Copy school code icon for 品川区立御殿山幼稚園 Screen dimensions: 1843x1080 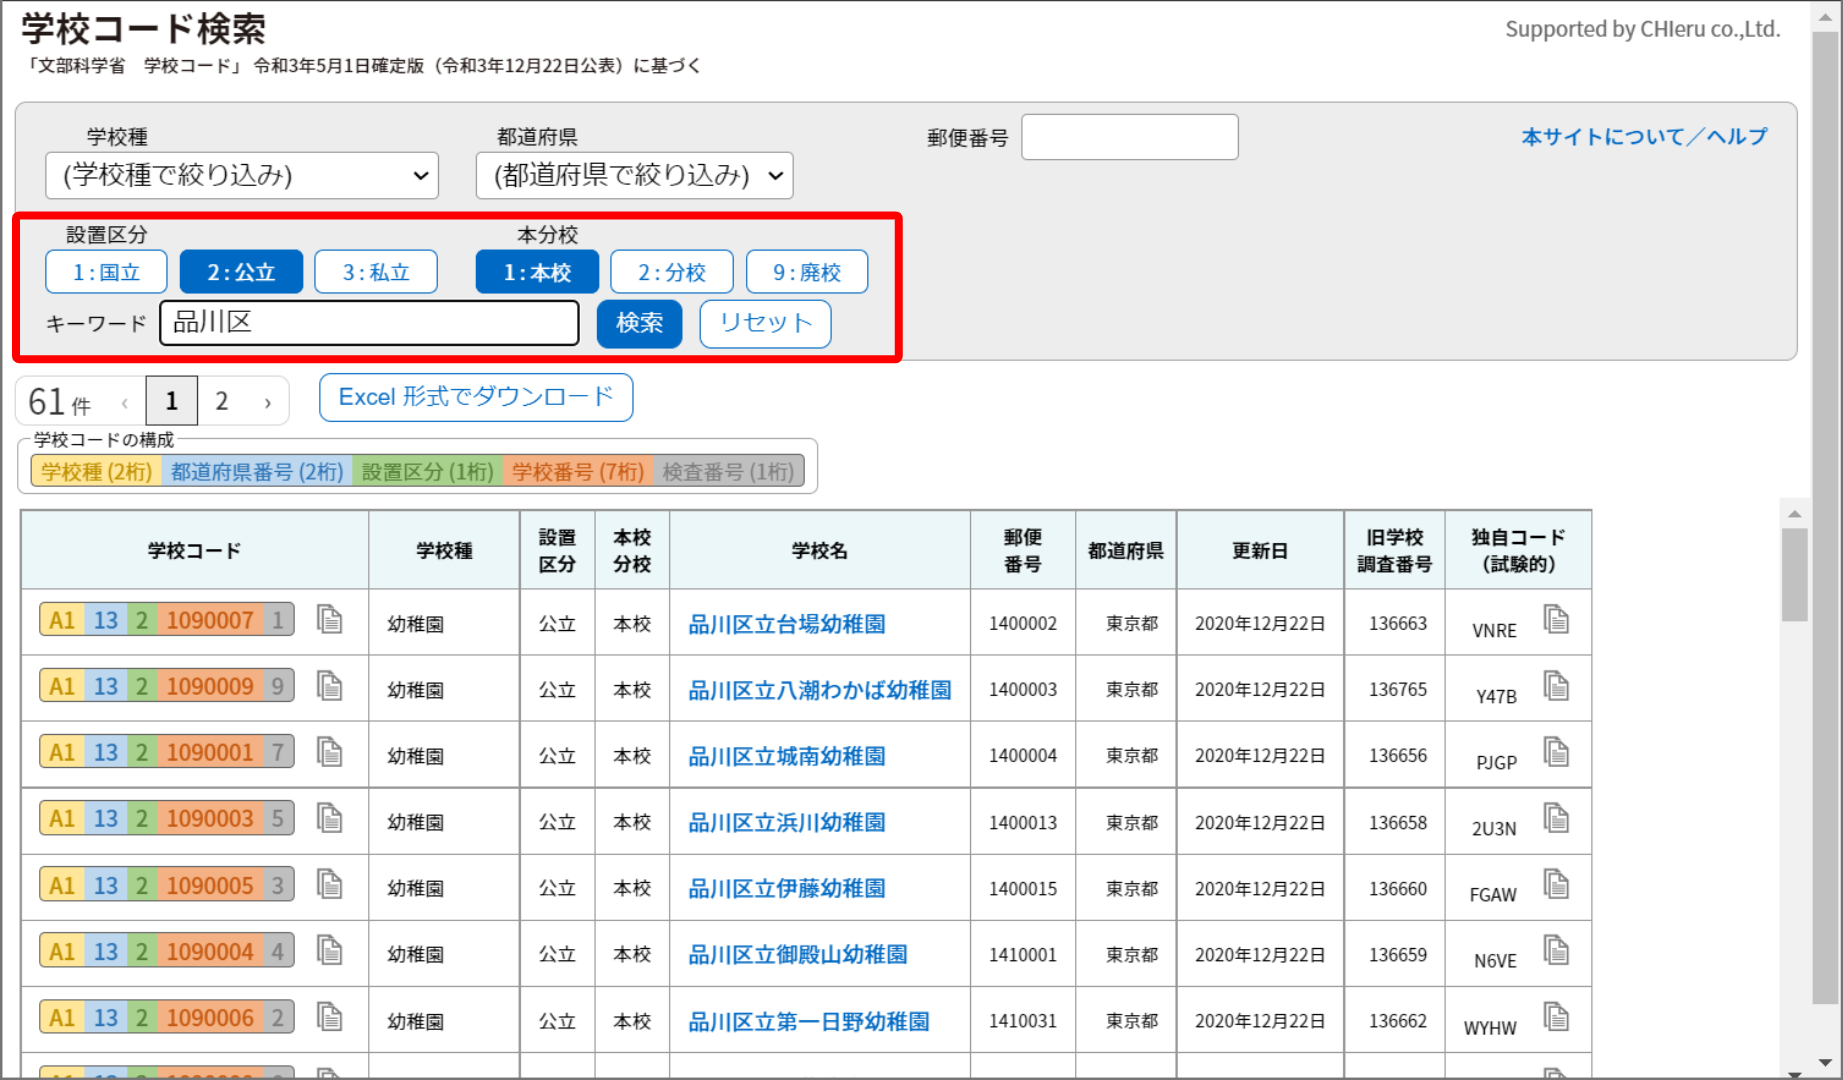point(329,950)
